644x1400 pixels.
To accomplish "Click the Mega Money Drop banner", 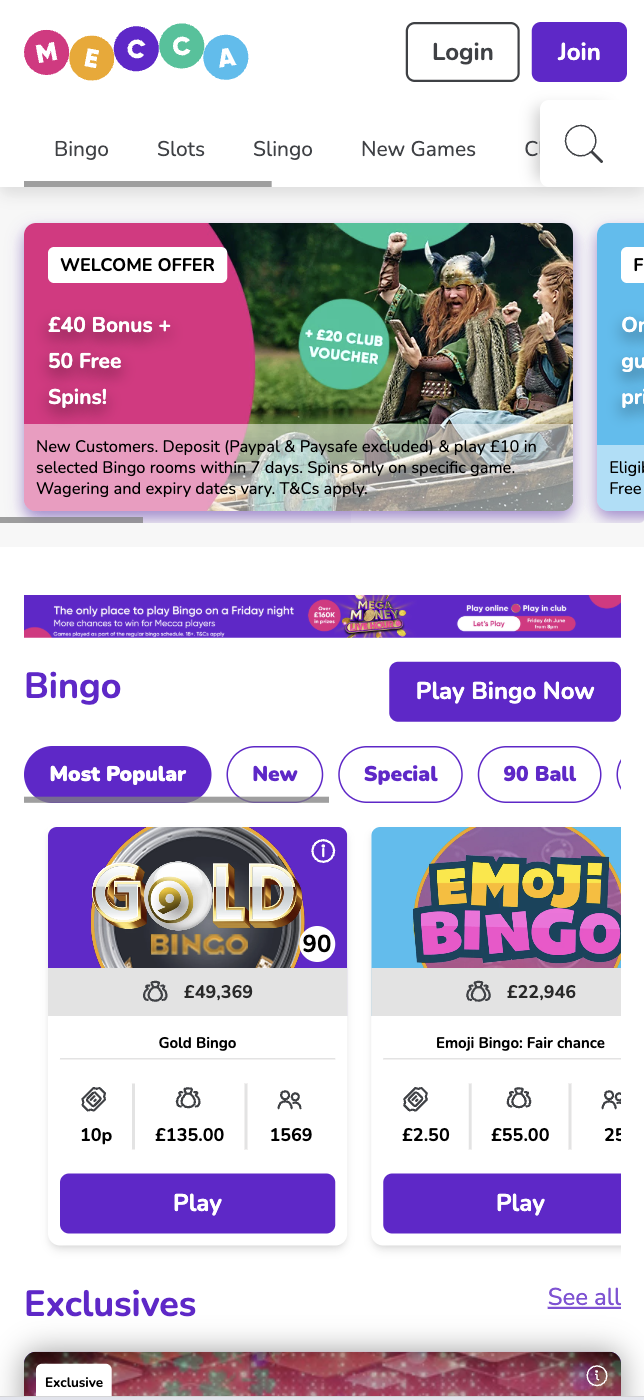I will pos(322,616).
